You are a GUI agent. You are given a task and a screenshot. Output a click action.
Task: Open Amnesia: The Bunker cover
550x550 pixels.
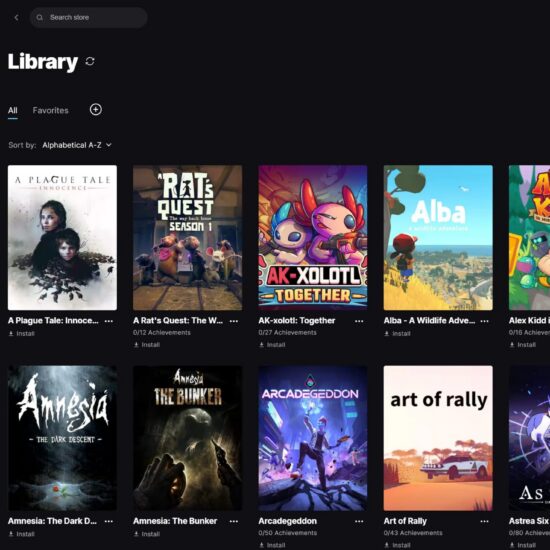187,438
